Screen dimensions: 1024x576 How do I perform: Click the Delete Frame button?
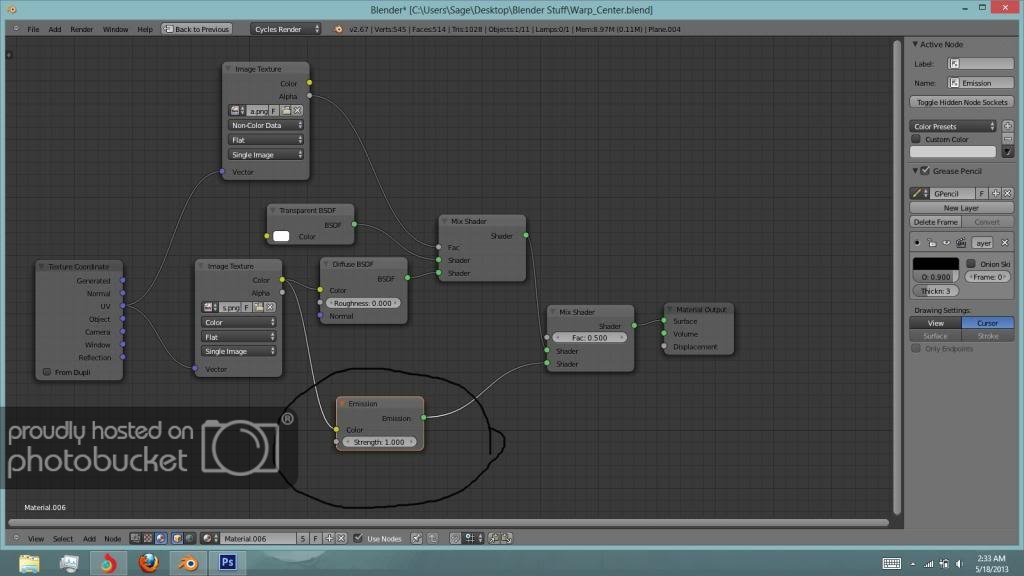[x=935, y=222]
